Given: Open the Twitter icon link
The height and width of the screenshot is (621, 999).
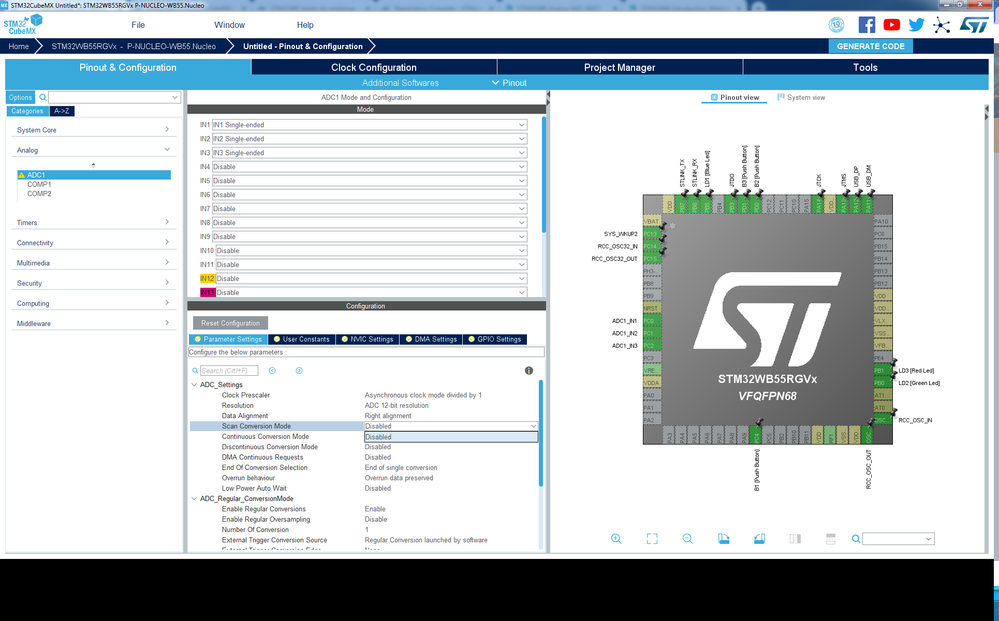Looking at the screenshot, I should click(x=916, y=25).
